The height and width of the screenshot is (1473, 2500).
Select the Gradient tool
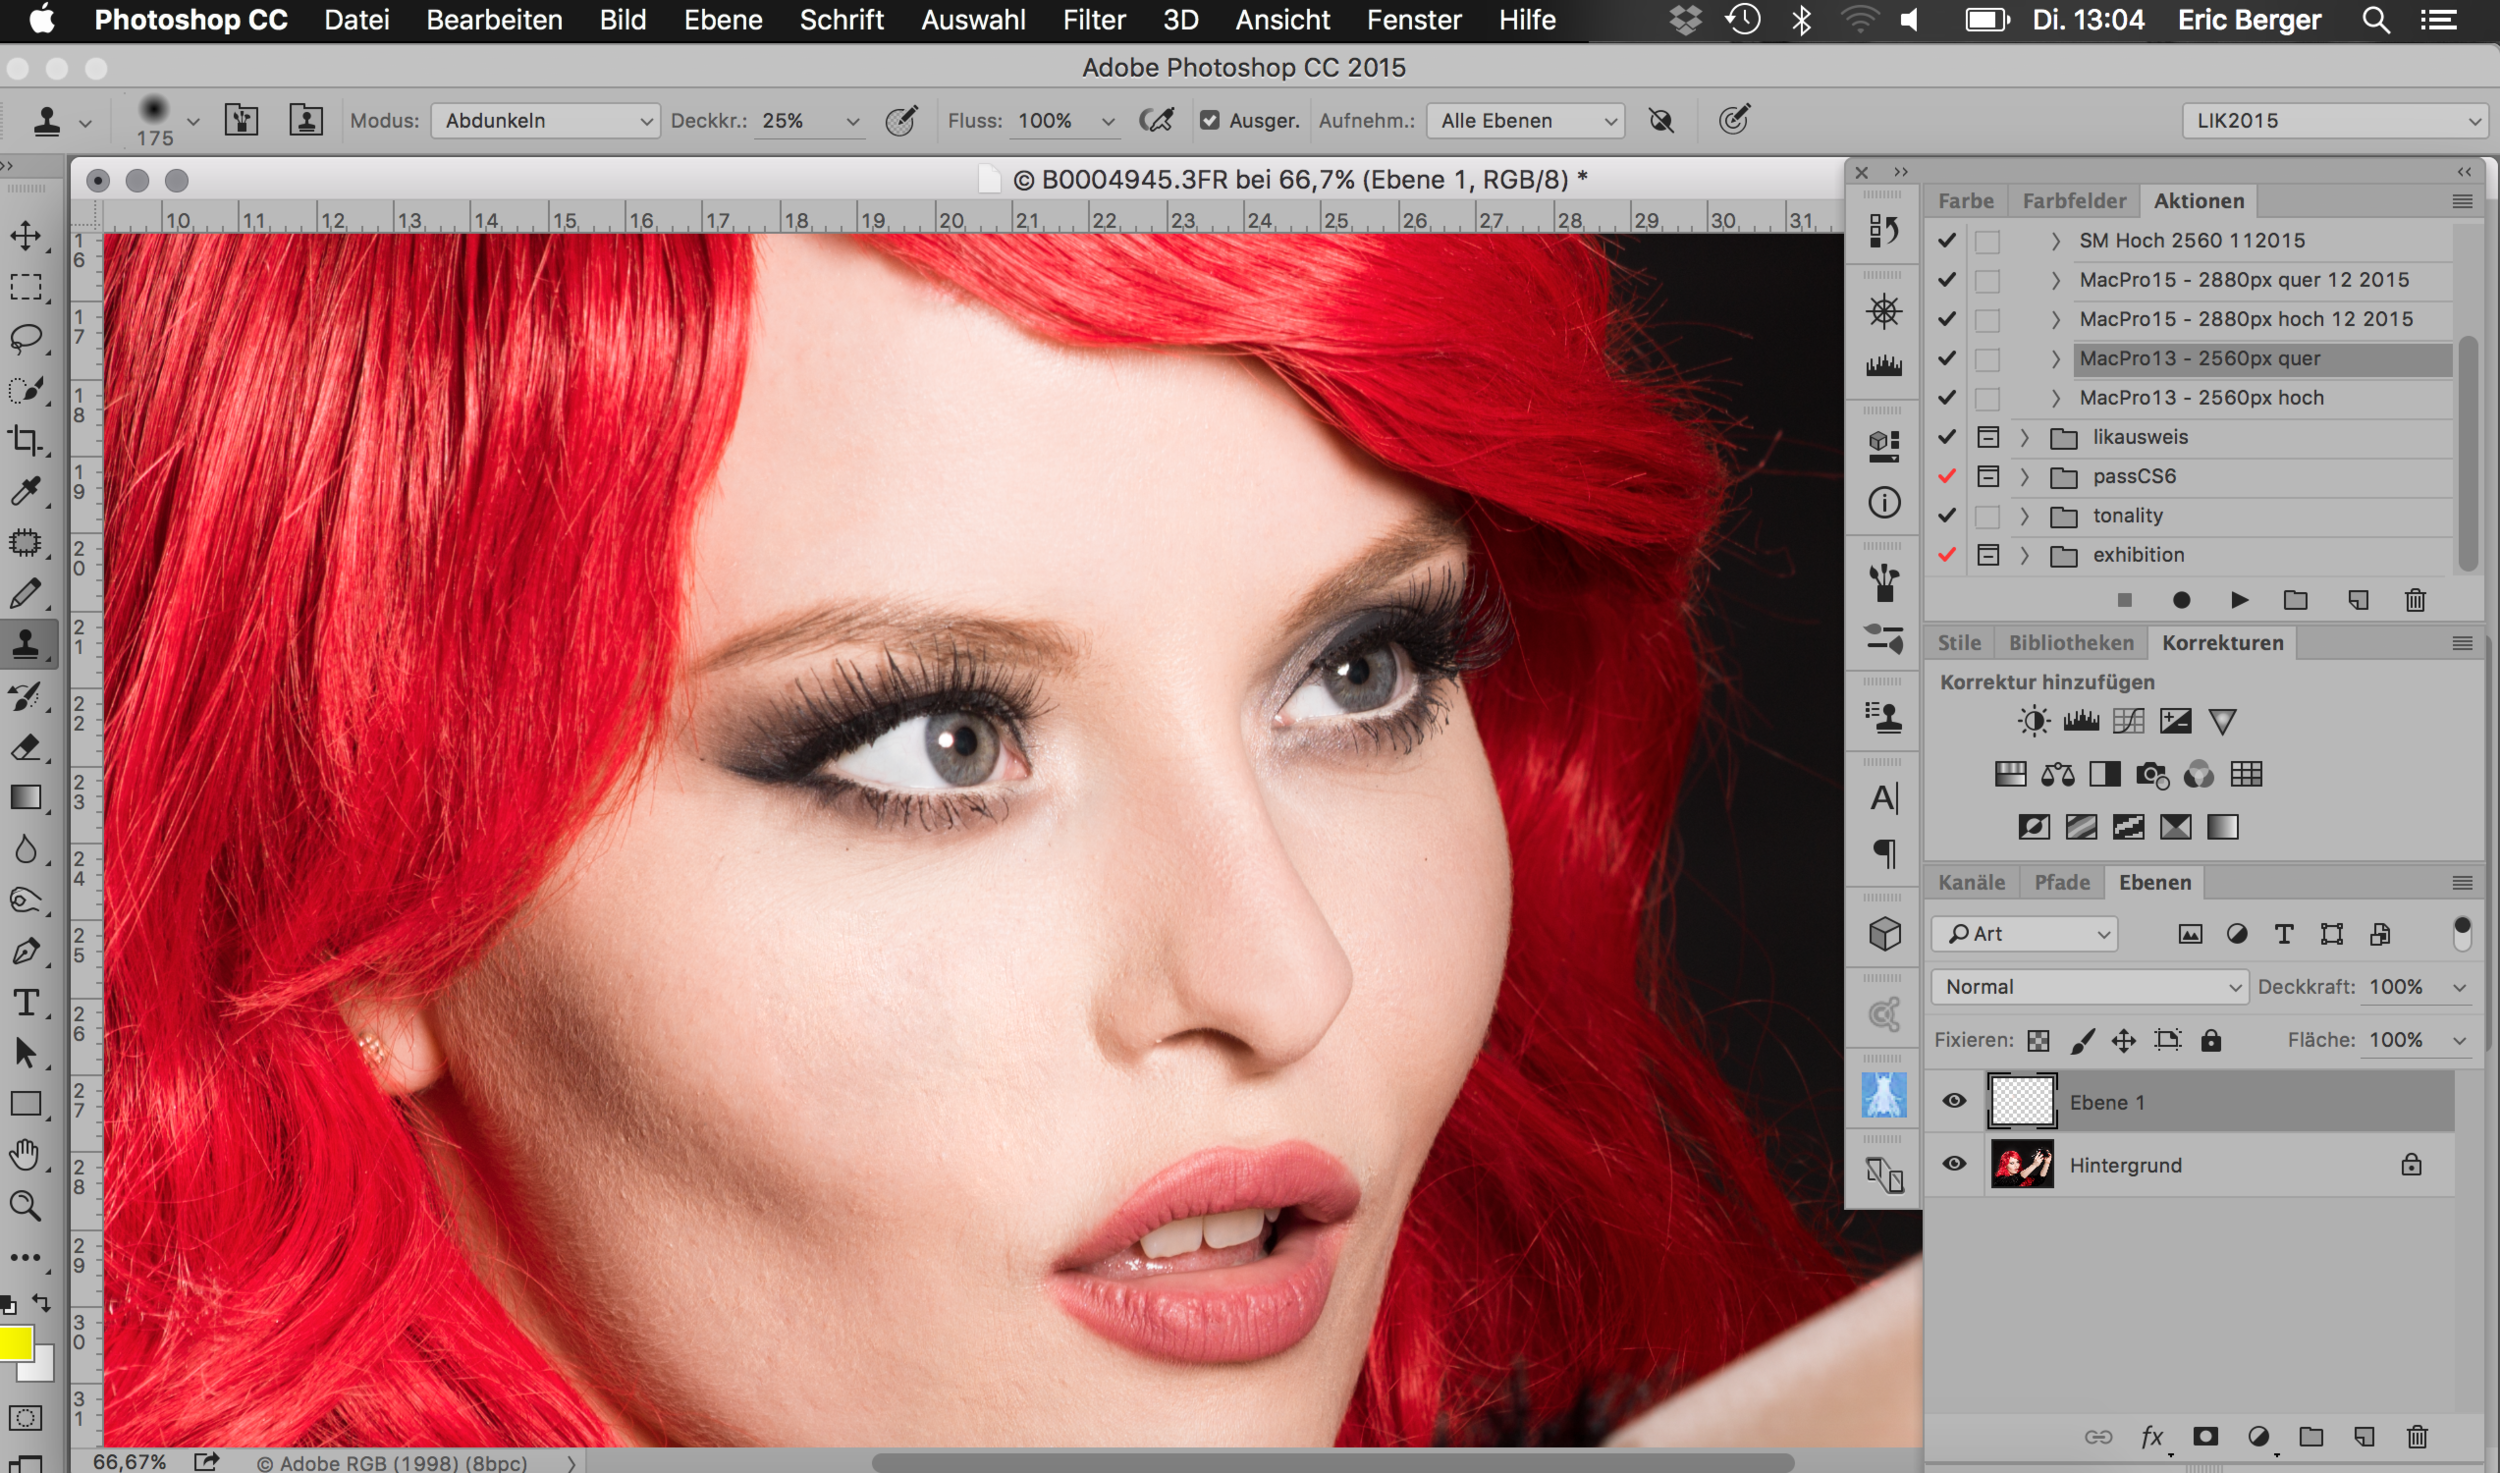[25, 798]
